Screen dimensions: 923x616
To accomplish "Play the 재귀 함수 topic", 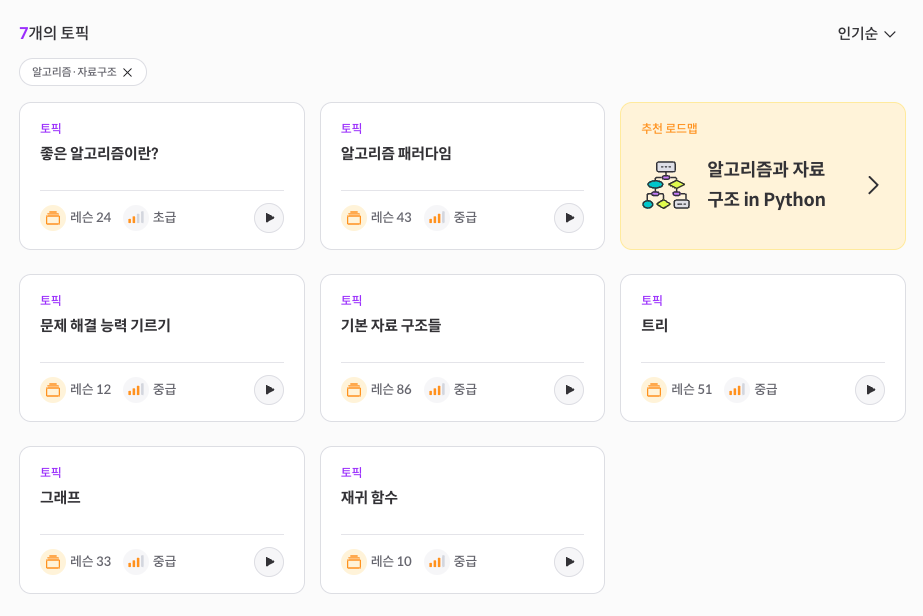I will pos(569,562).
